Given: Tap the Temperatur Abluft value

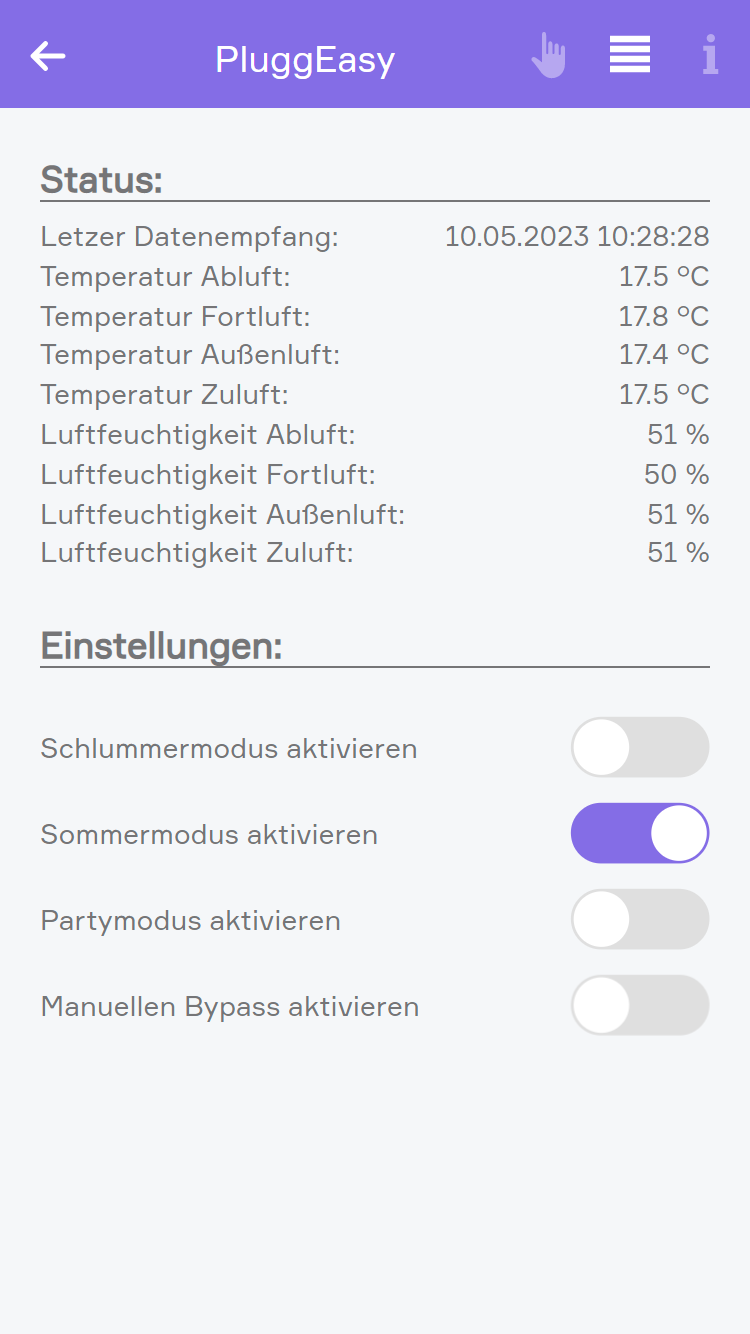Looking at the screenshot, I should pos(664,277).
